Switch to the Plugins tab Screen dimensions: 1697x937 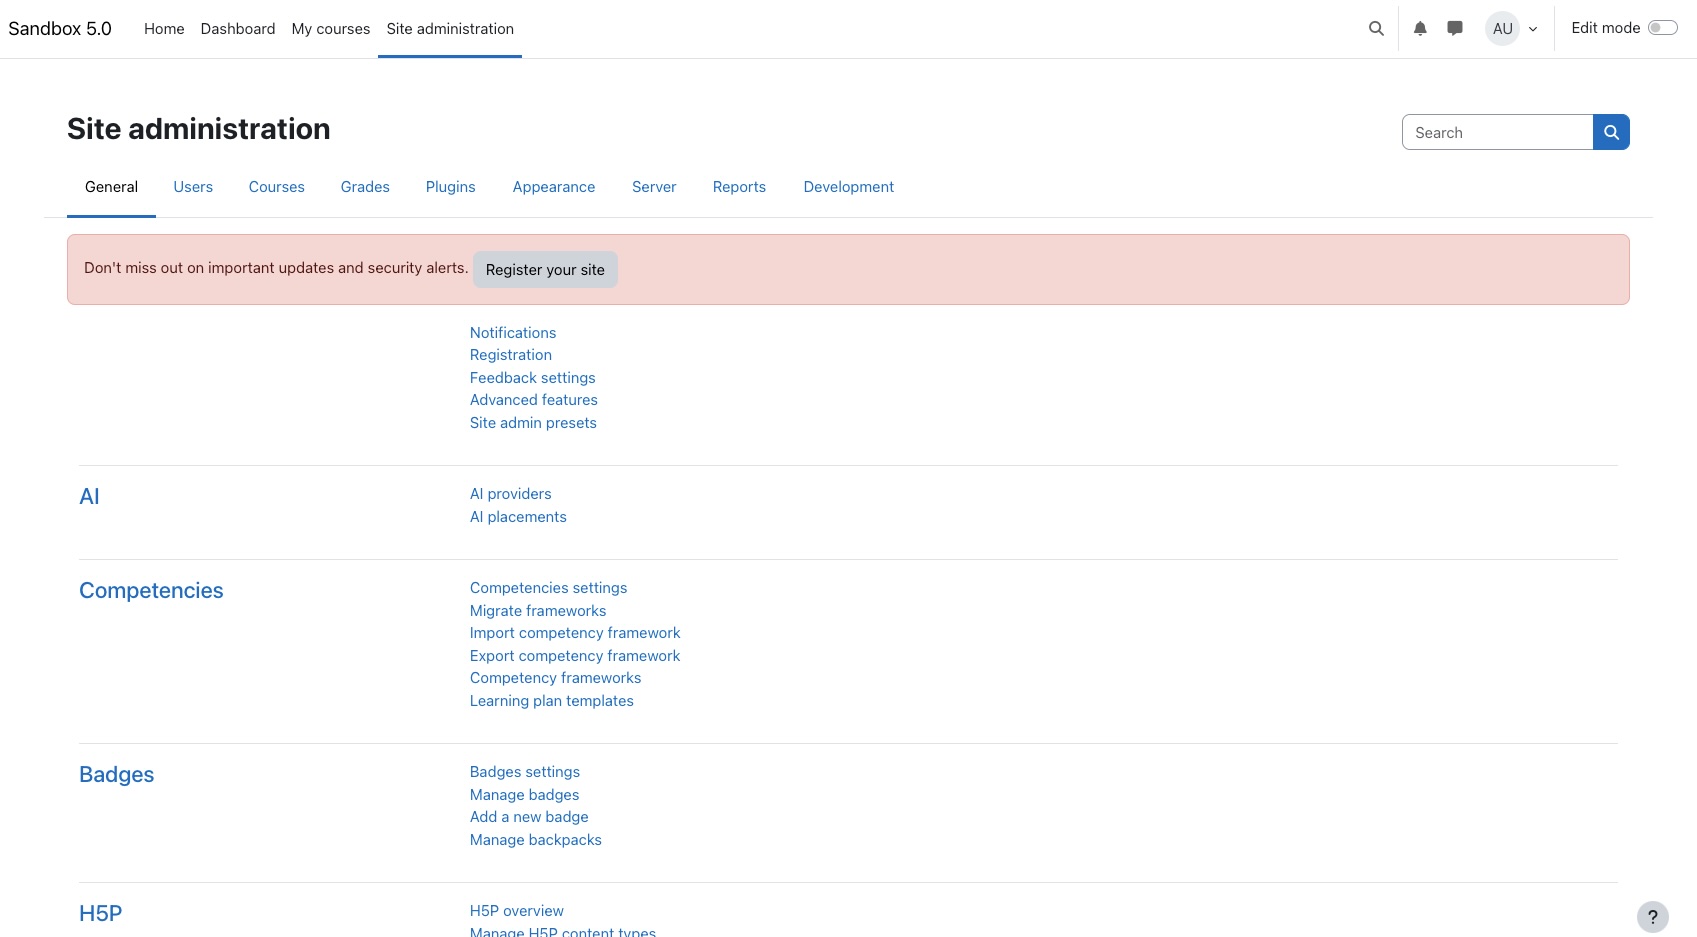[450, 186]
